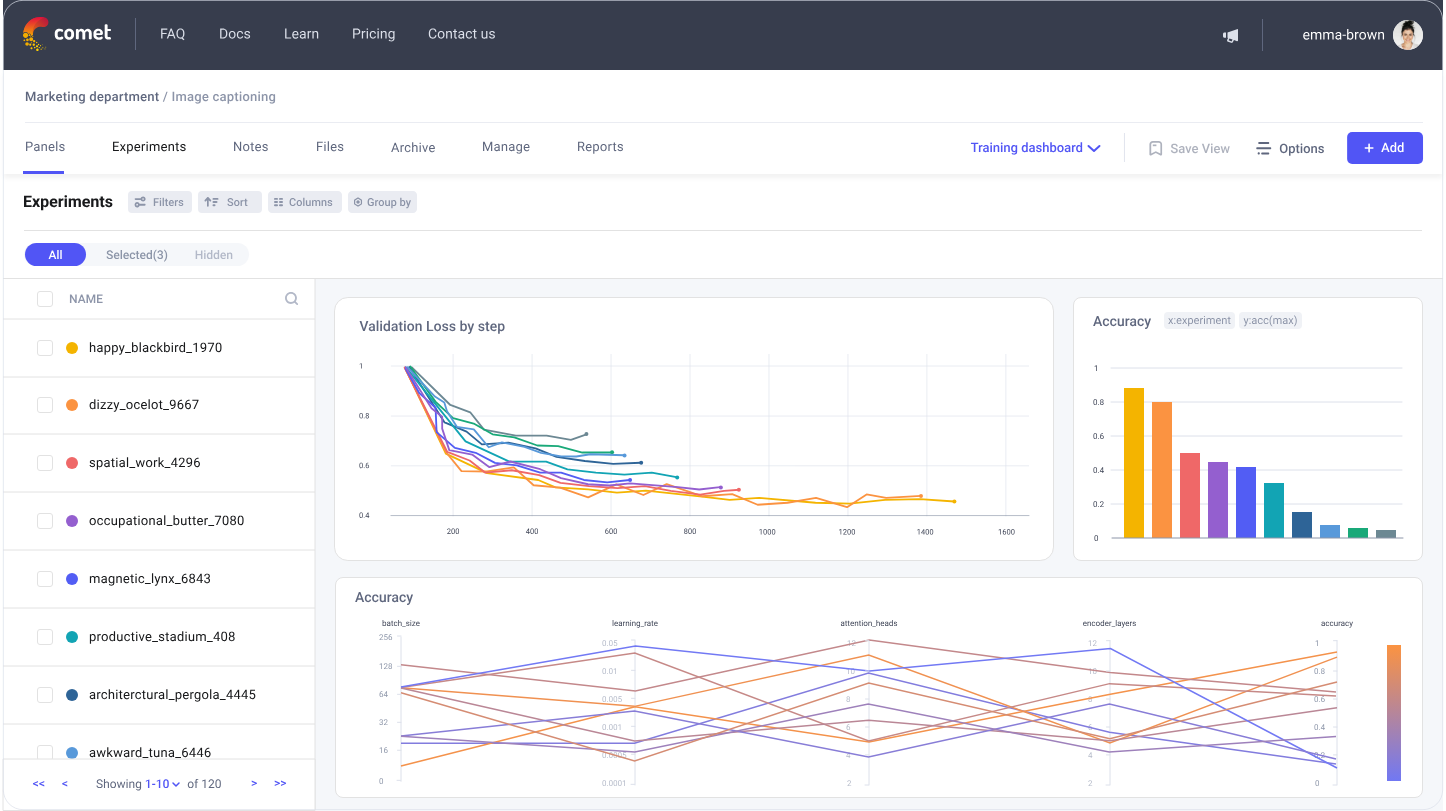Select the learning_rate axis label
This screenshot has width=1446, height=811.
tap(635, 624)
